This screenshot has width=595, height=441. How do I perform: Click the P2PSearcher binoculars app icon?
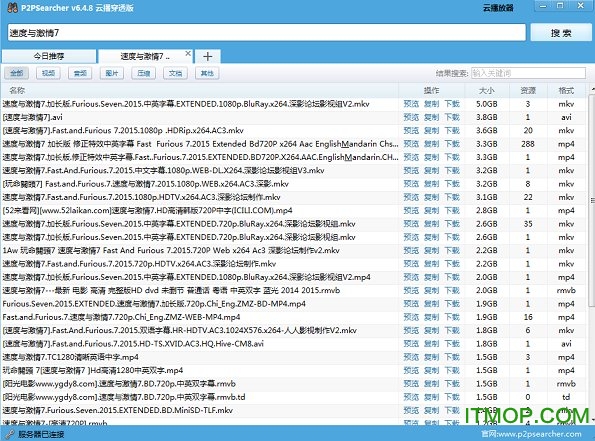tap(13, 7)
